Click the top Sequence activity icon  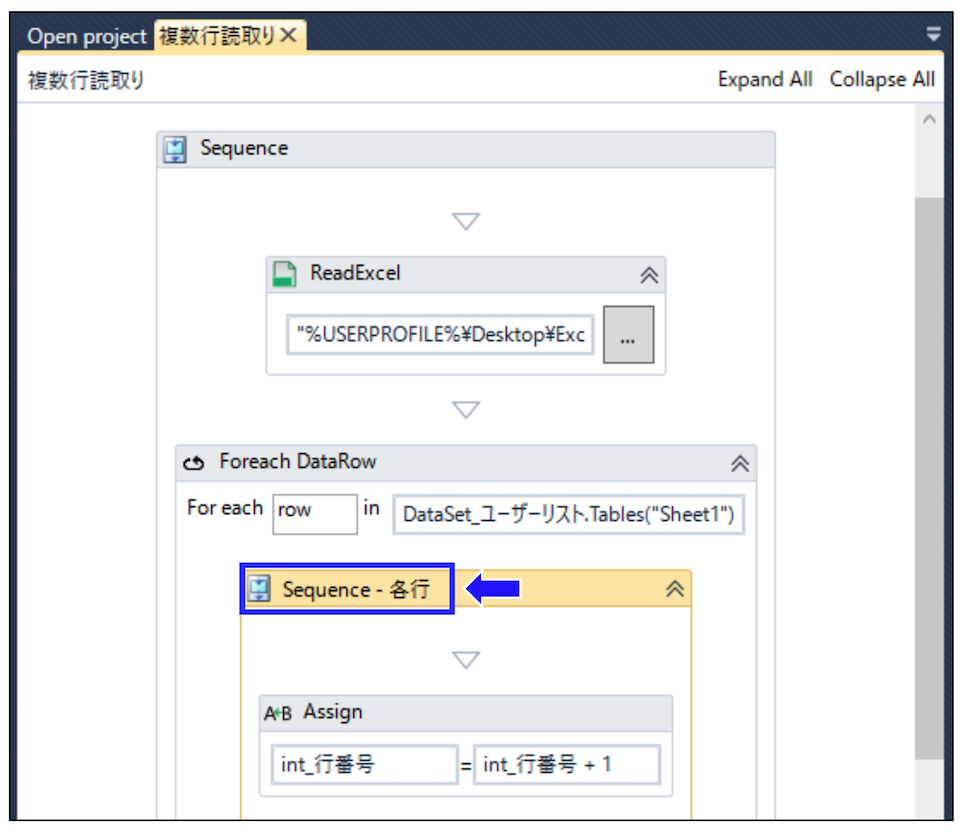click(174, 149)
